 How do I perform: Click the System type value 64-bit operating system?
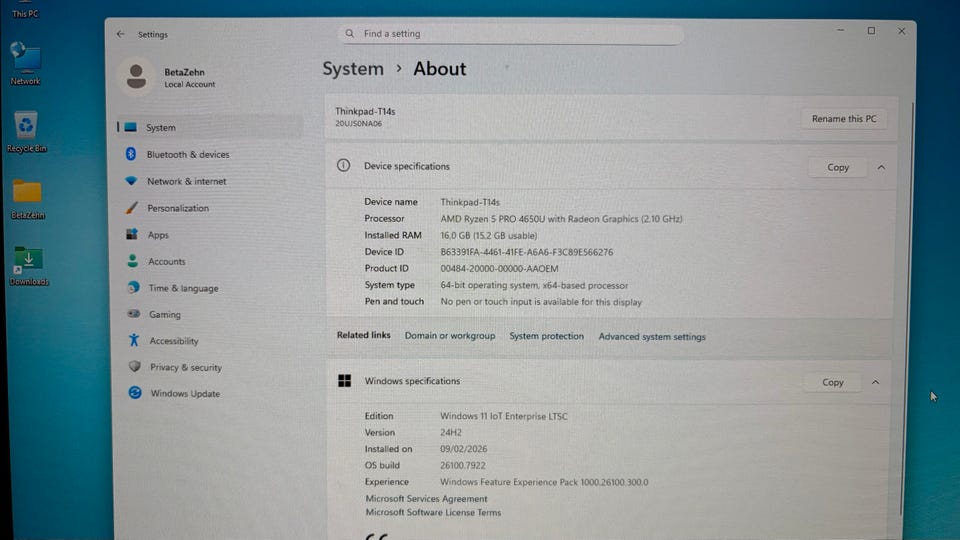coord(534,285)
